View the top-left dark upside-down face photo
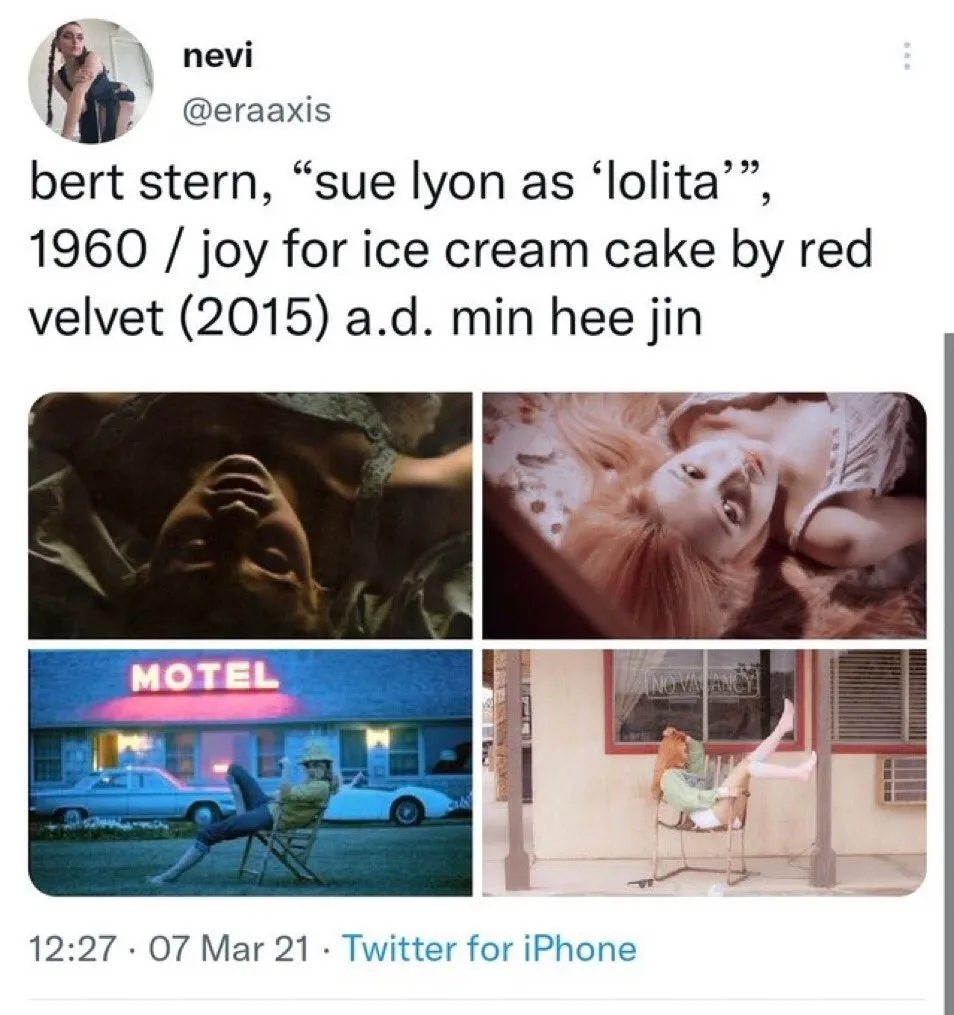The height and width of the screenshot is (1015, 954). (250, 515)
